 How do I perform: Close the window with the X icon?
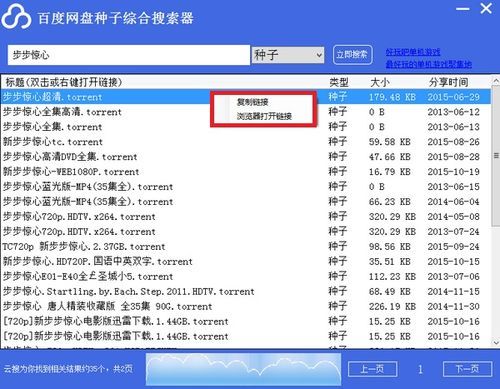click(486, 8)
